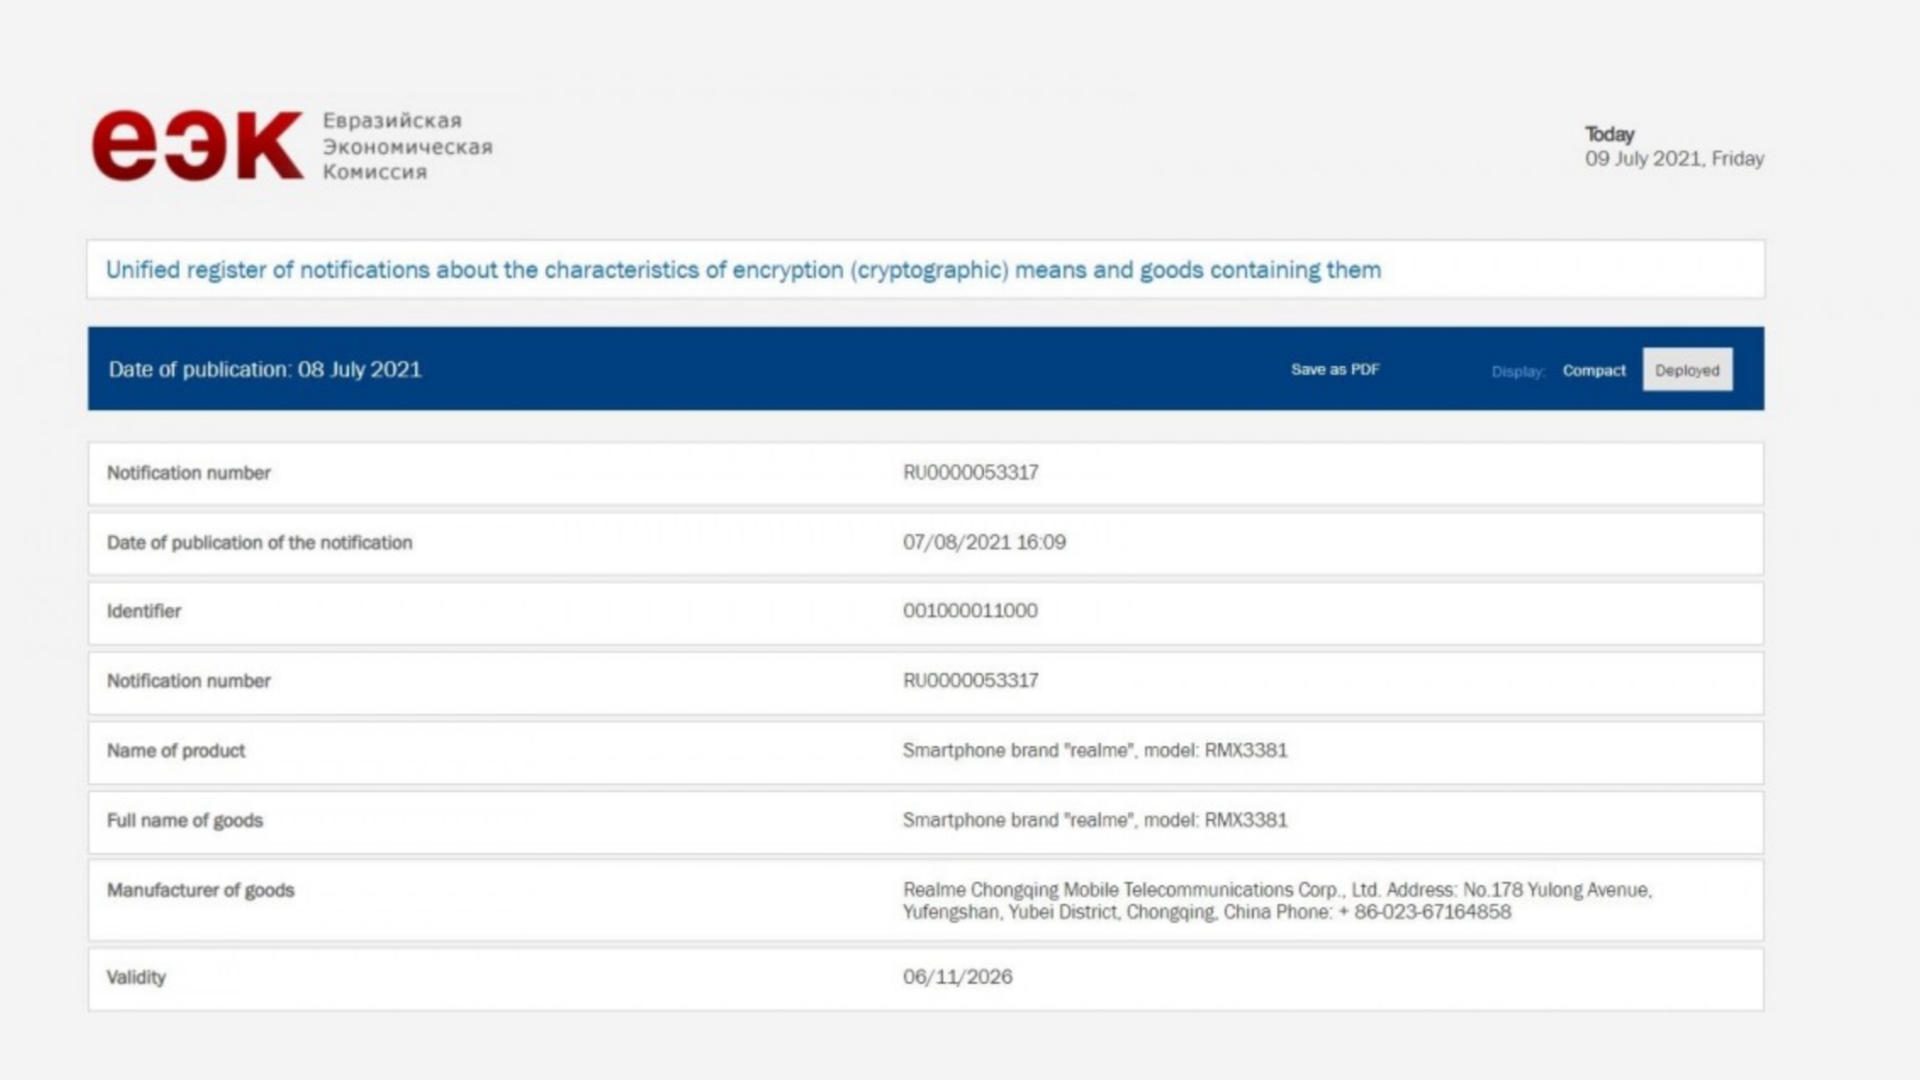This screenshot has width=1920, height=1080.
Task: Click the Identifier row label
Action: 144,611
